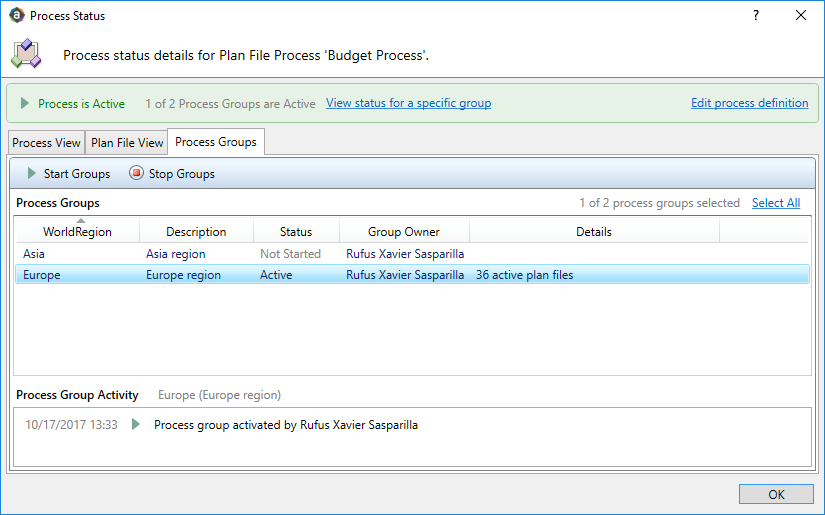Click the Start Groups play icon
The image size is (825, 515).
pos(31,174)
